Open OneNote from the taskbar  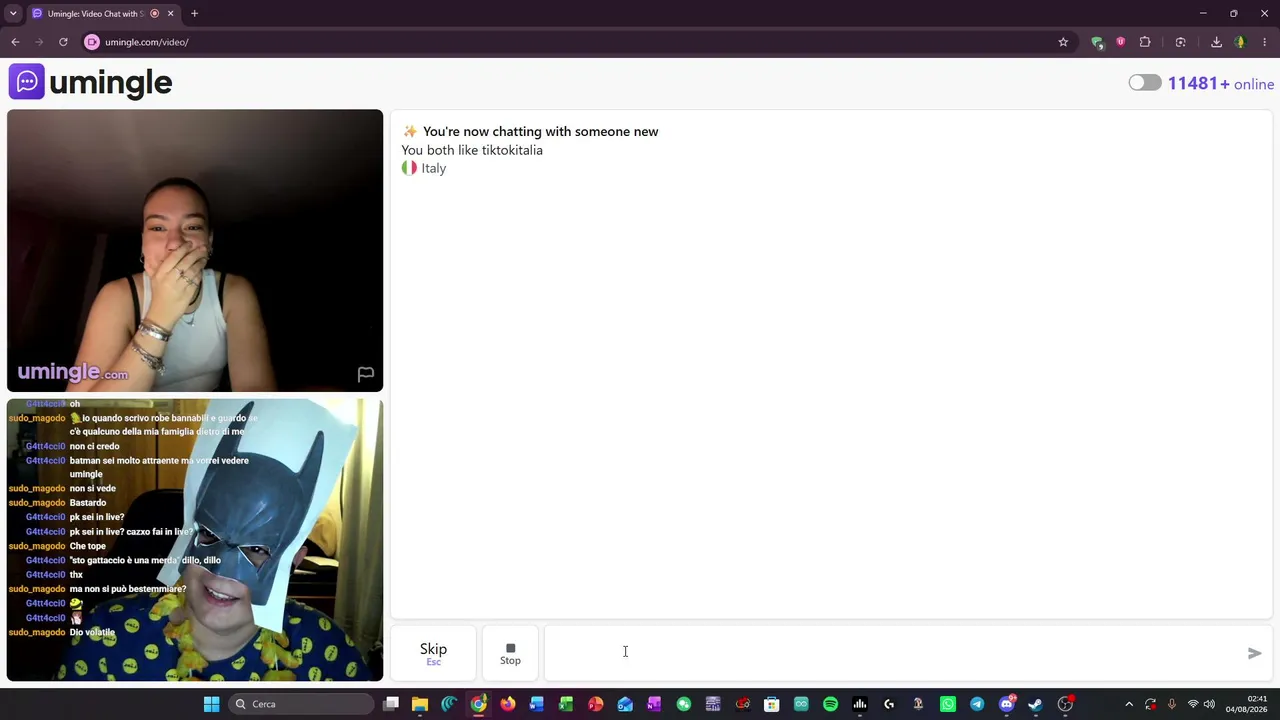[654, 704]
